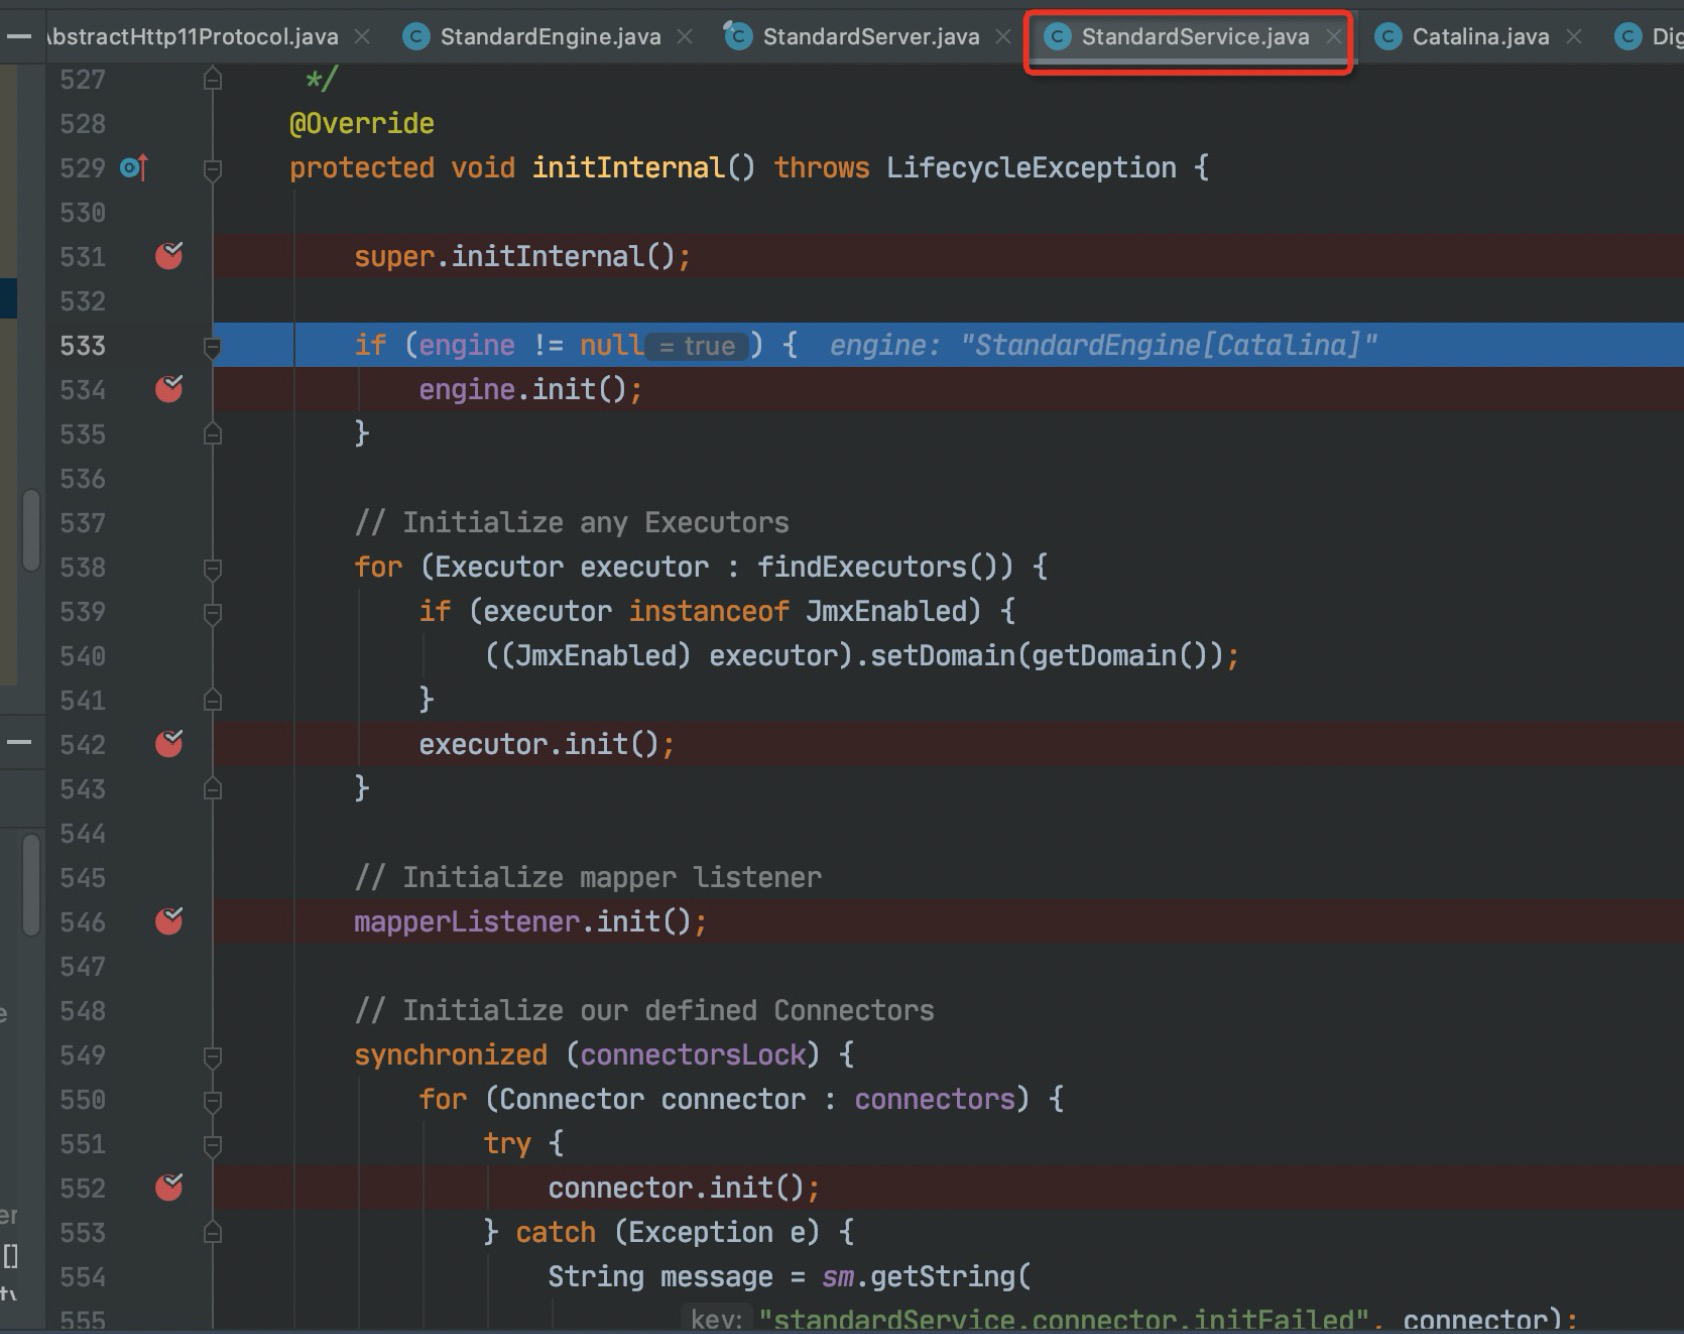Click the Catalina.java class icon
This screenshot has height=1334, width=1684.
click(1388, 37)
